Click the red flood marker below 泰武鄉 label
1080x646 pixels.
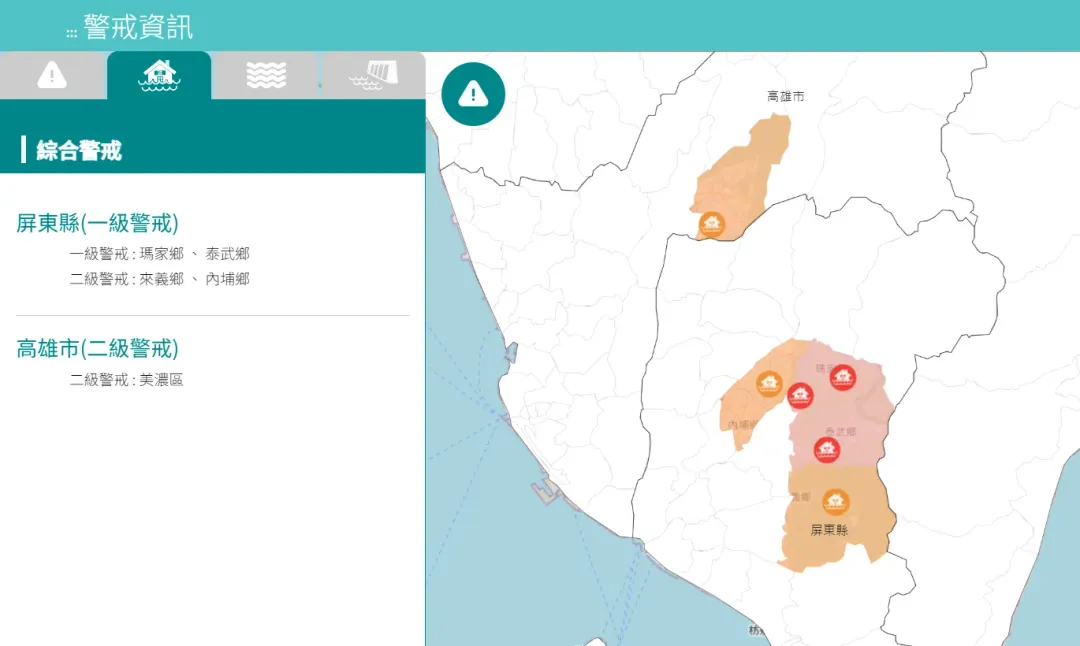tap(827, 450)
